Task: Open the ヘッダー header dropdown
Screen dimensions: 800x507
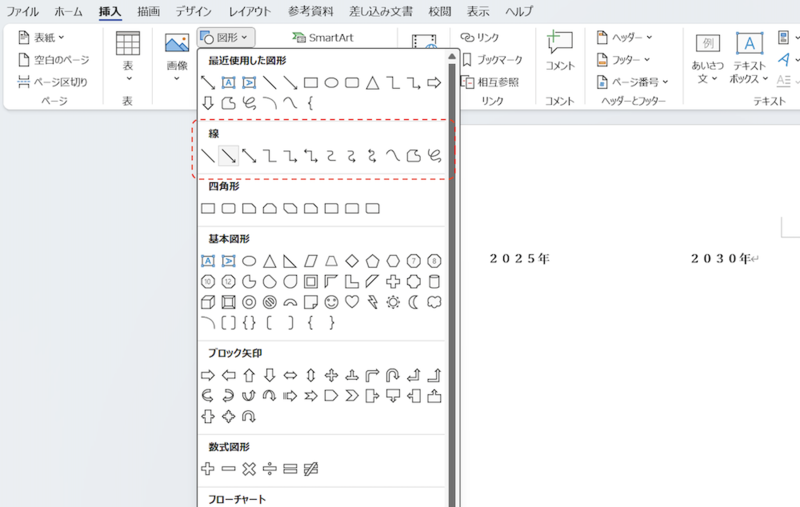Action: [624, 37]
